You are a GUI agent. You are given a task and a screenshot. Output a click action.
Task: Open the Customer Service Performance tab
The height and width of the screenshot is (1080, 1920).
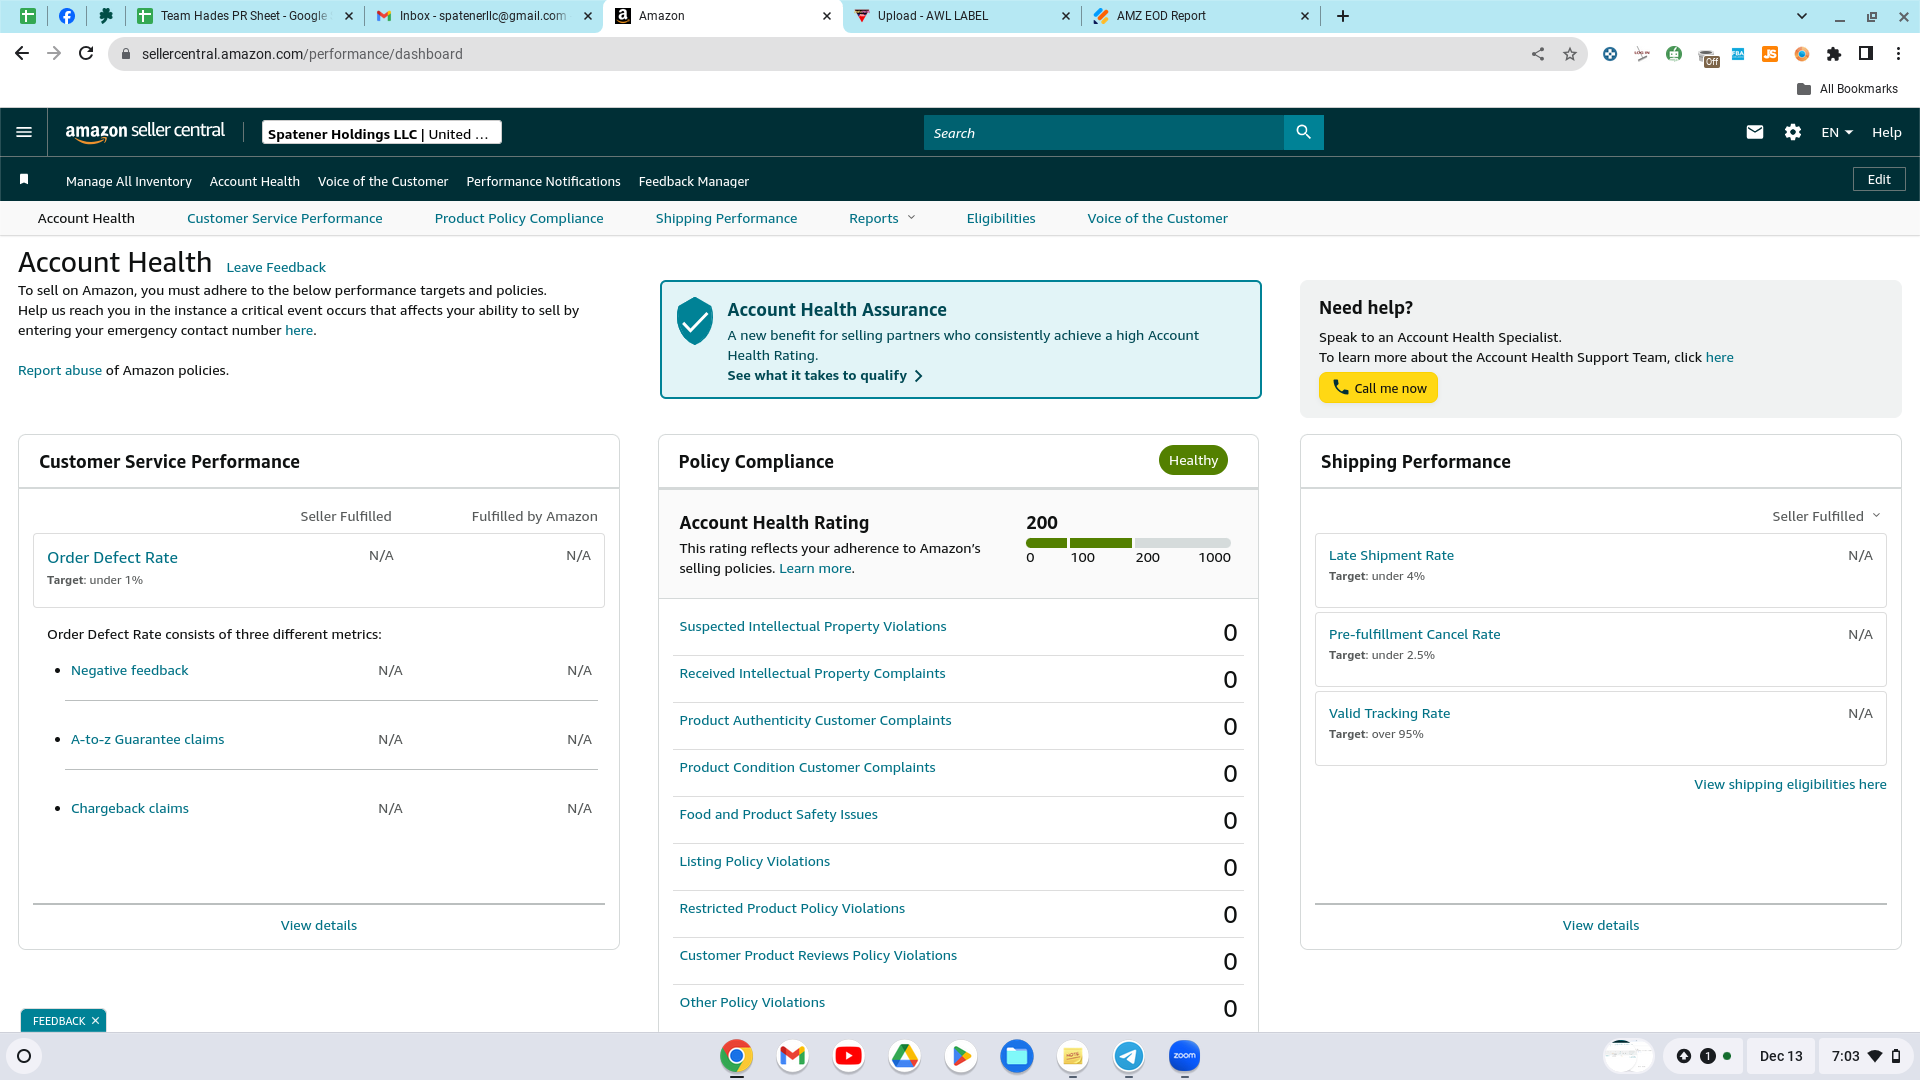[285, 218]
